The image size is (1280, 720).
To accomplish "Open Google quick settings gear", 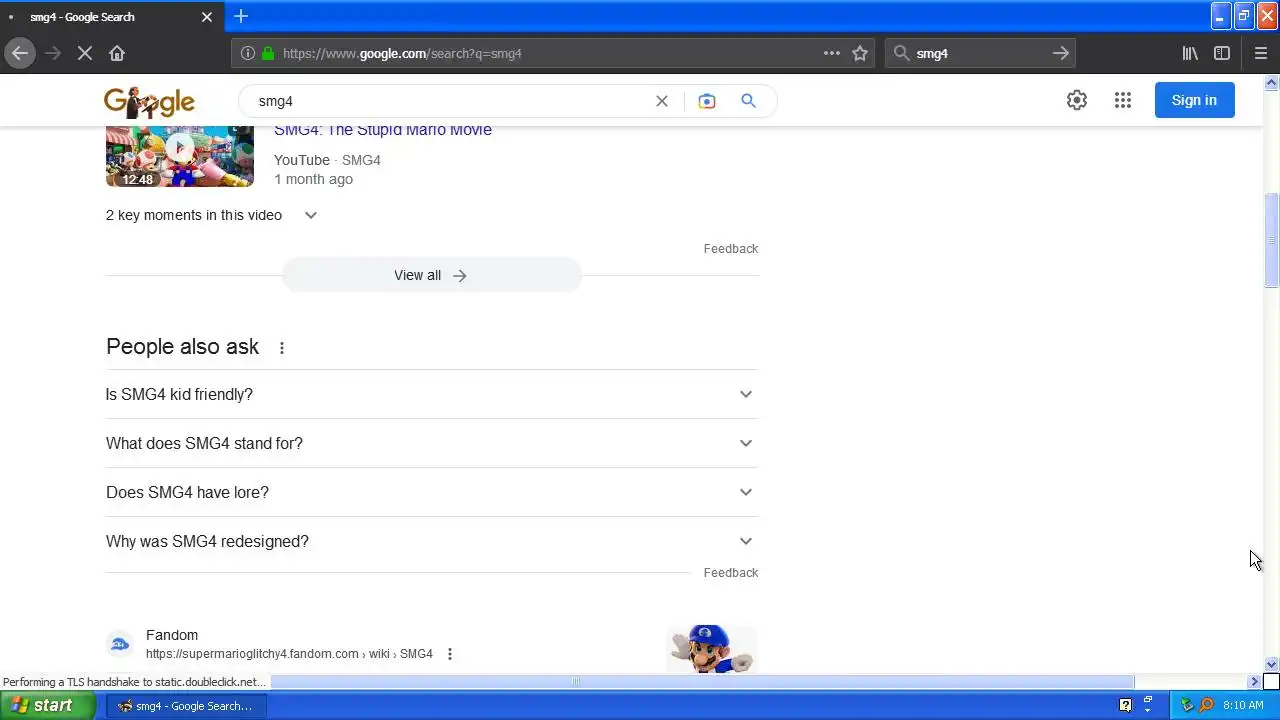I will point(1076,100).
